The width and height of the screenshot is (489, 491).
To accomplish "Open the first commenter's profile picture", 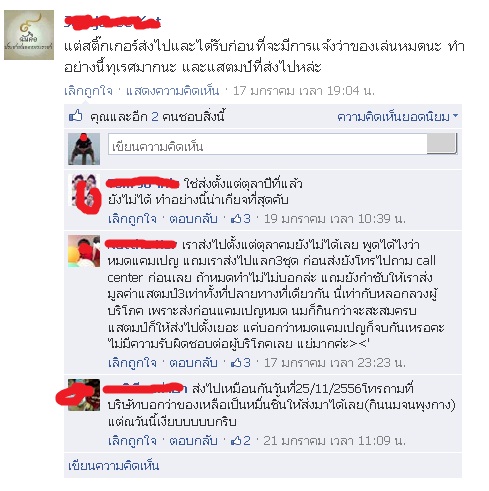I will [84, 190].
